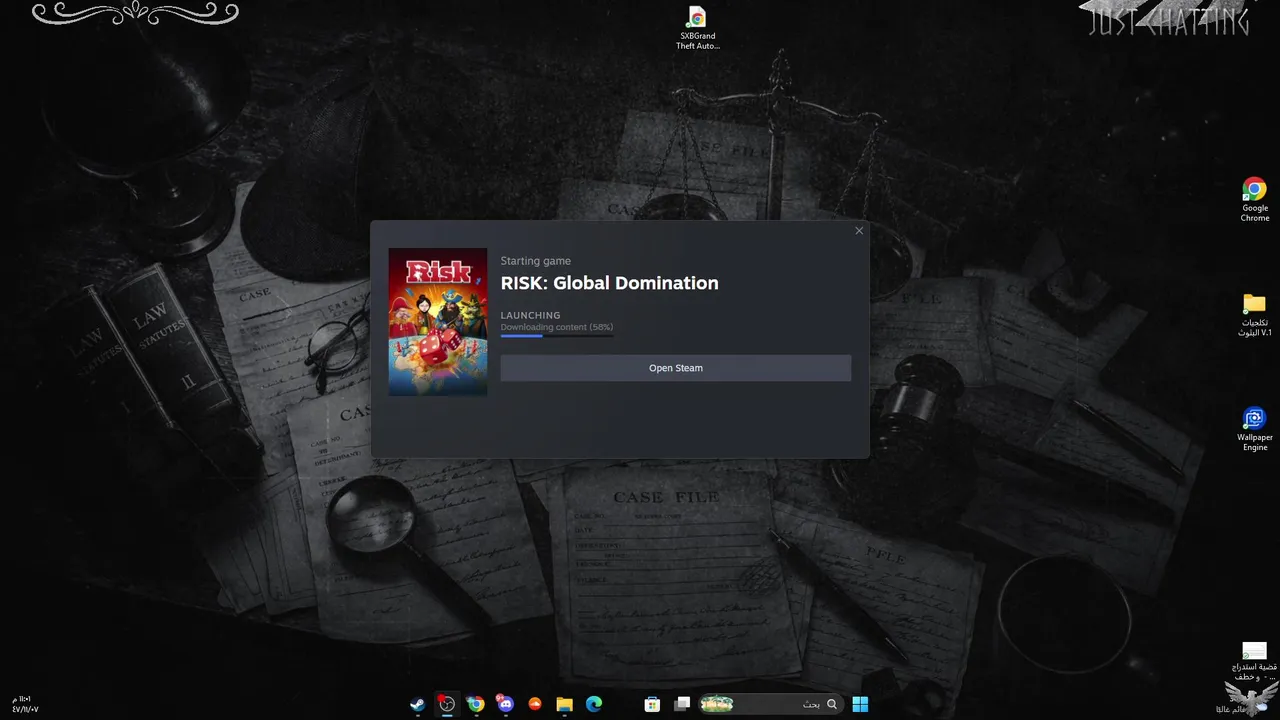This screenshot has height=720, width=1280.
Task: Open Discord from the taskbar
Action: (505, 704)
